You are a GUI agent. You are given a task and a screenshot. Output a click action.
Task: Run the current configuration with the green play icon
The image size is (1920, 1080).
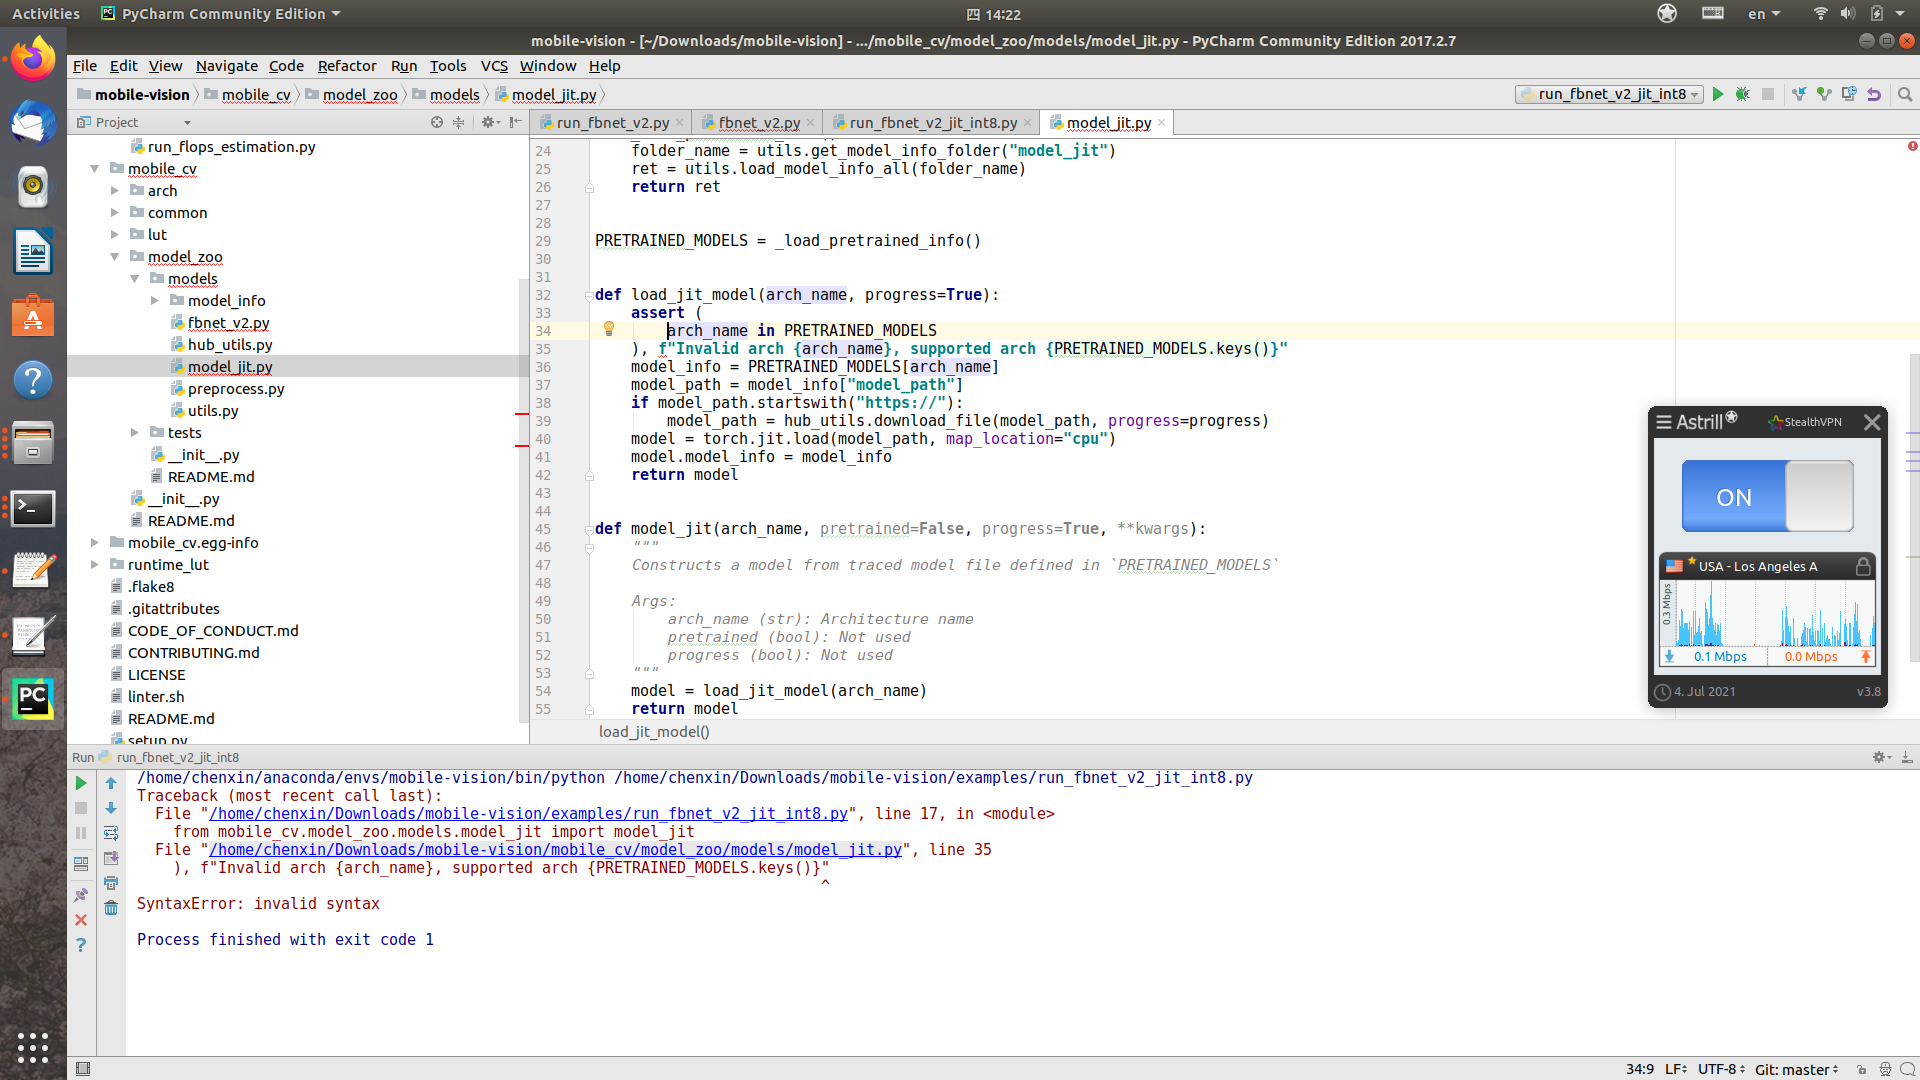(1718, 94)
